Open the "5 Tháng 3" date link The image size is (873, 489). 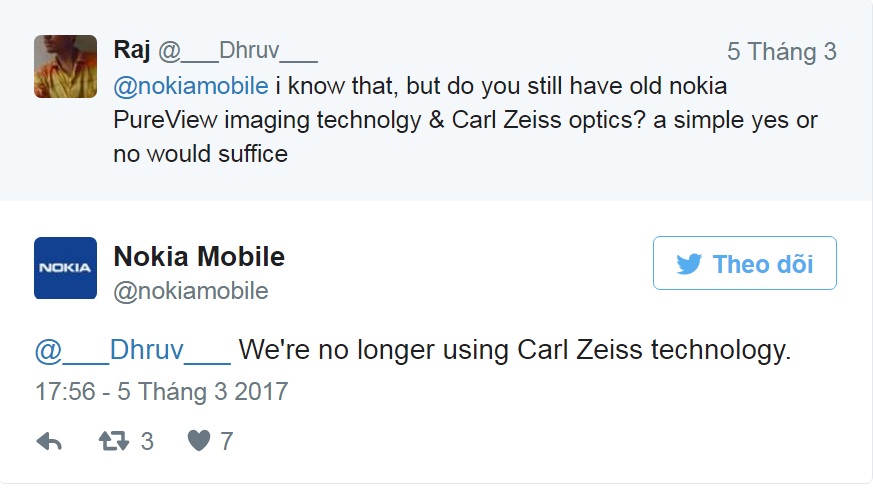click(x=781, y=52)
